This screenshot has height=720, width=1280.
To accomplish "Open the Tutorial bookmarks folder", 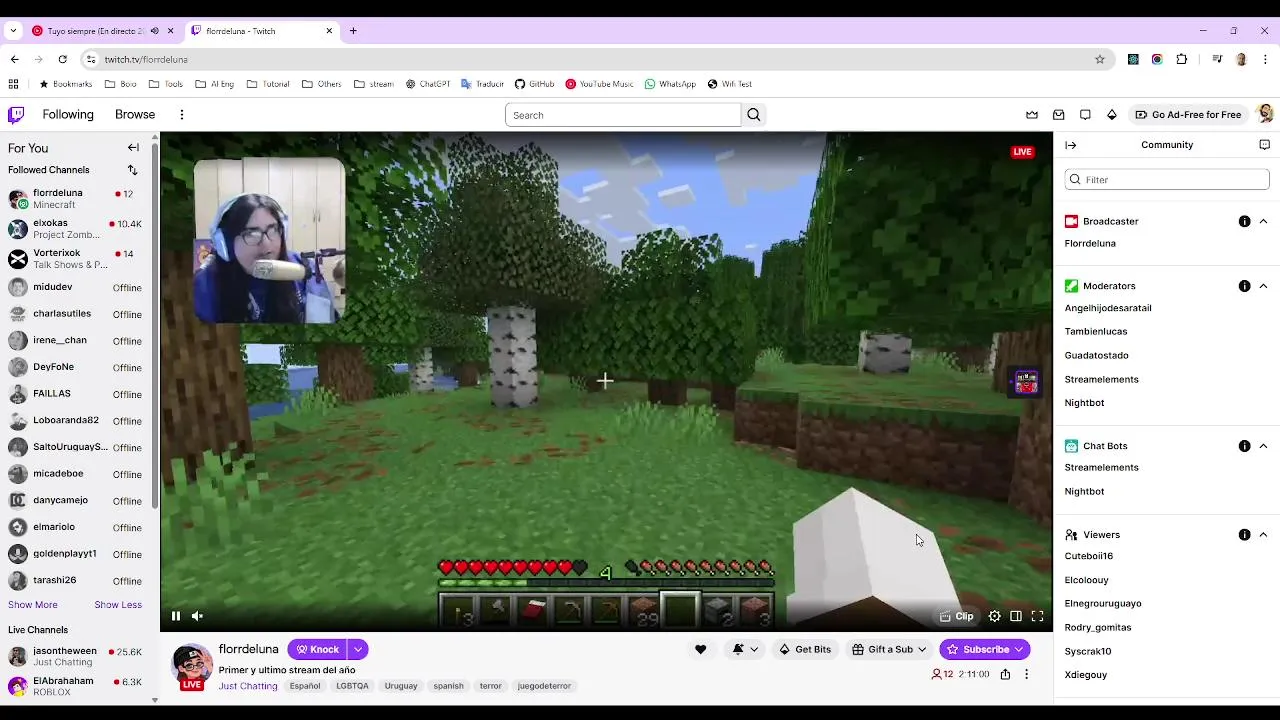I will (x=268, y=84).
